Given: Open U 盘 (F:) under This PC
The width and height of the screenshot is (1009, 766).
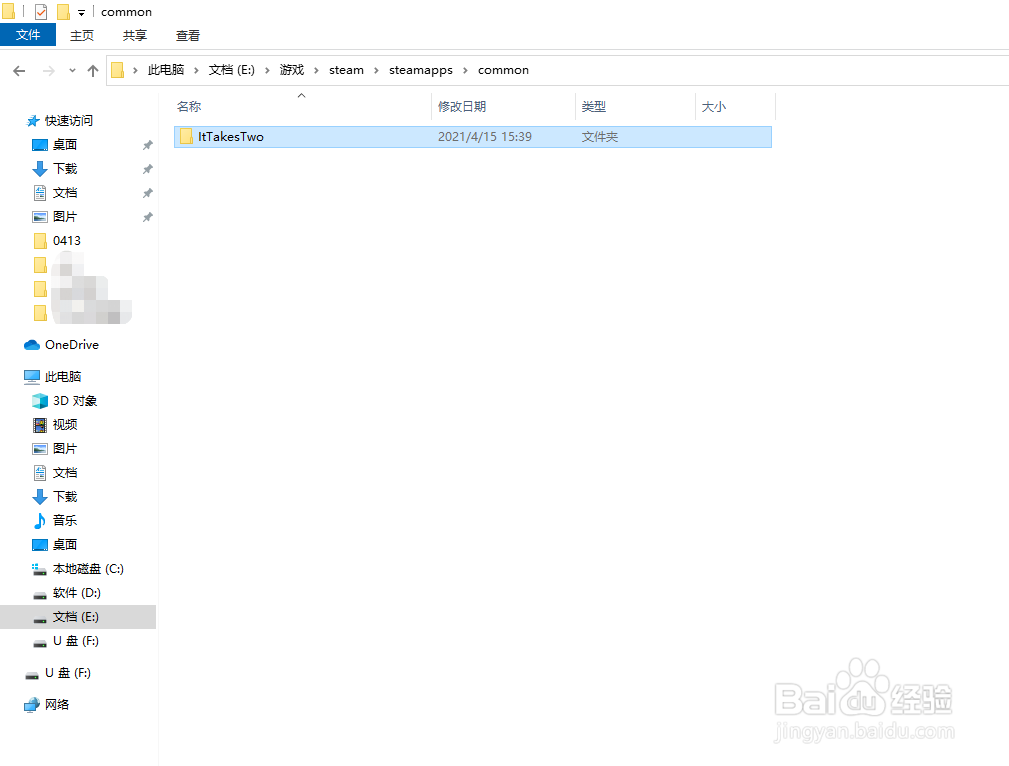Looking at the screenshot, I should tap(76, 640).
